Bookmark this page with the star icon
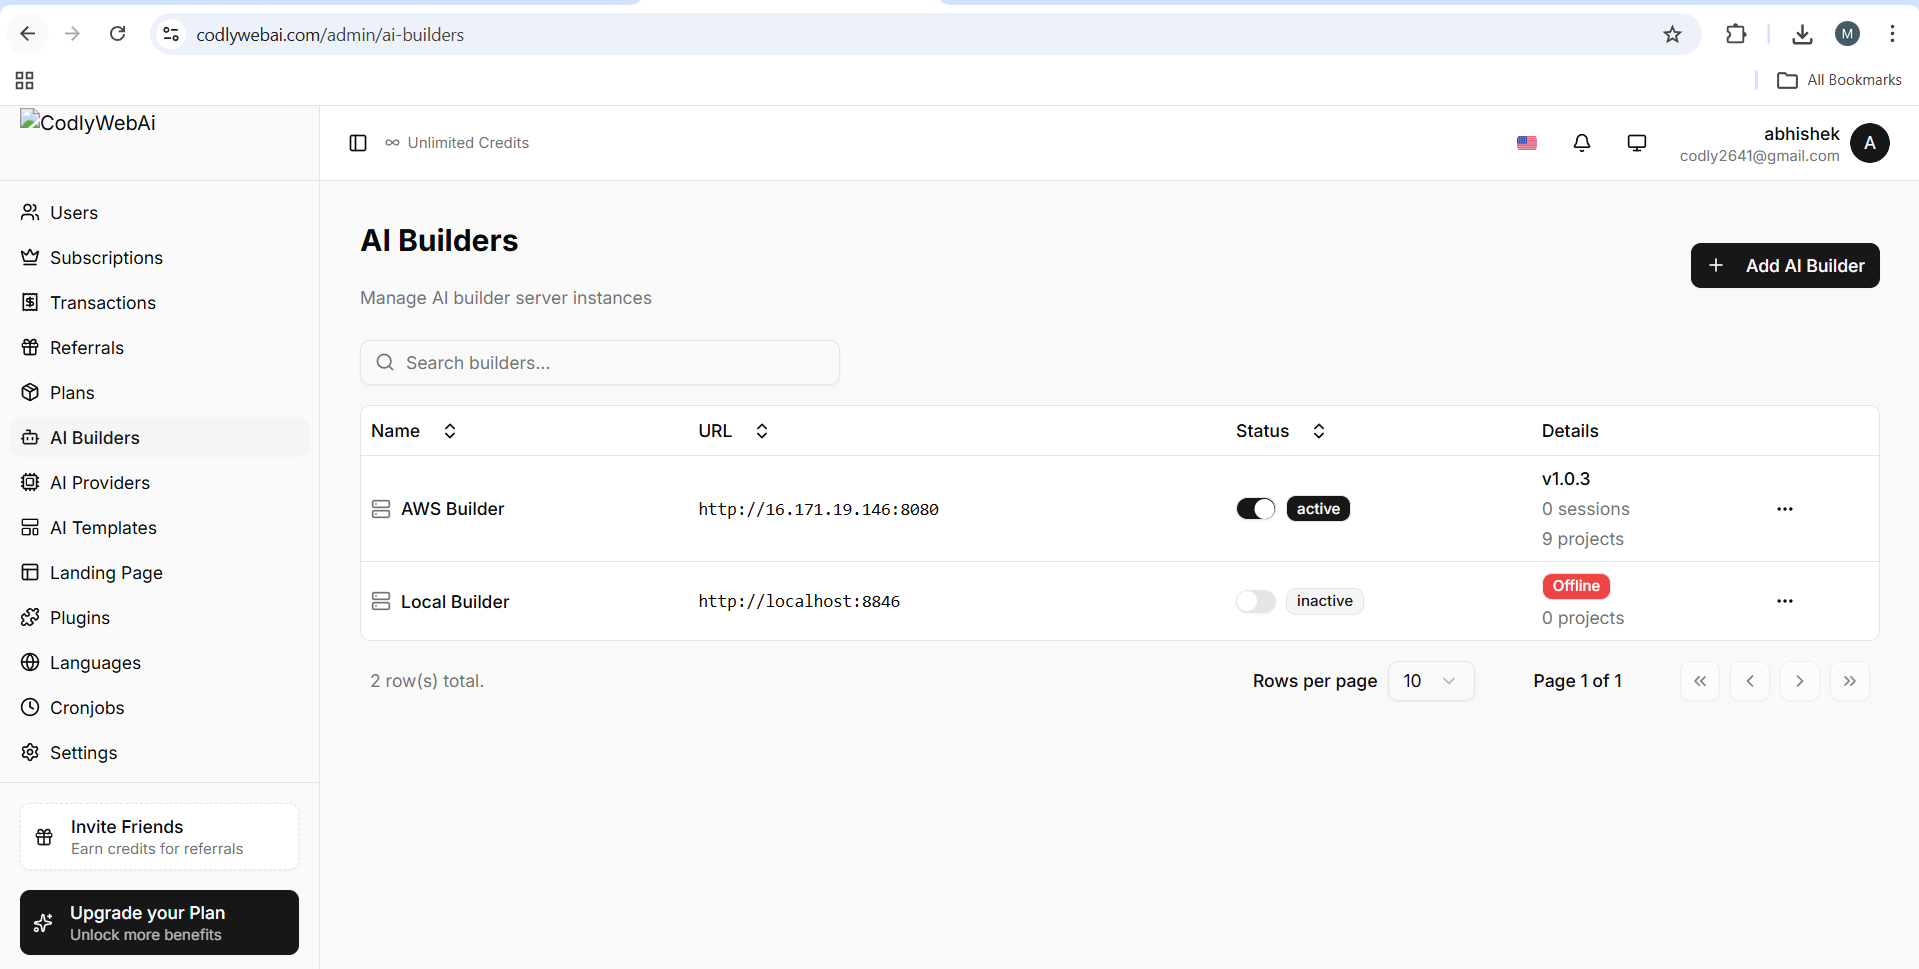The height and width of the screenshot is (969, 1919). [x=1672, y=35]
